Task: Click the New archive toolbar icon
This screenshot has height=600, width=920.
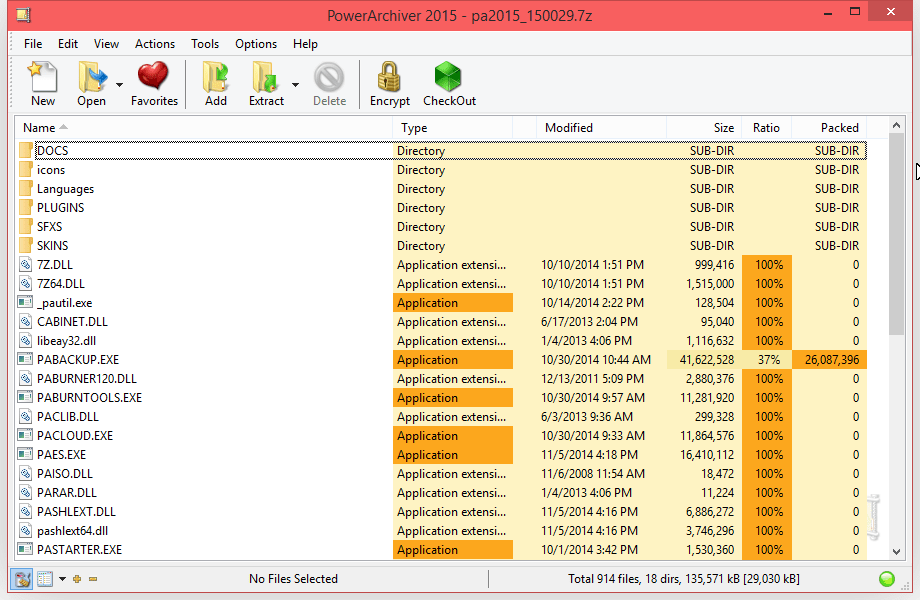Action: pos(42,77)
